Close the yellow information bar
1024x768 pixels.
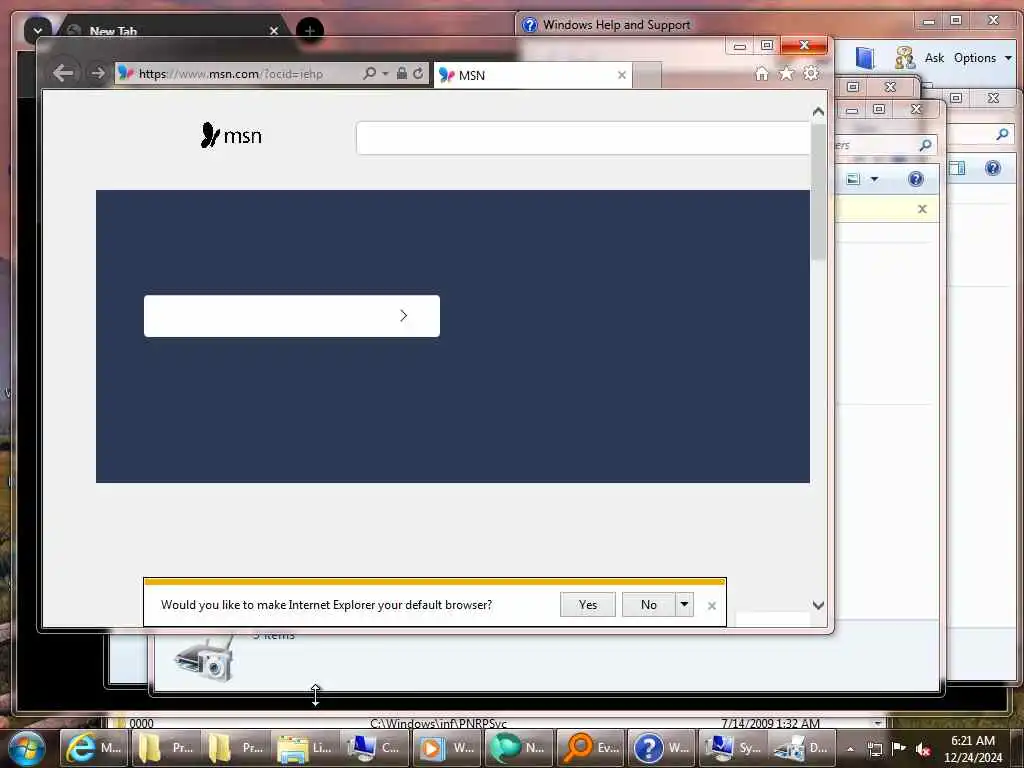point(922,209)
